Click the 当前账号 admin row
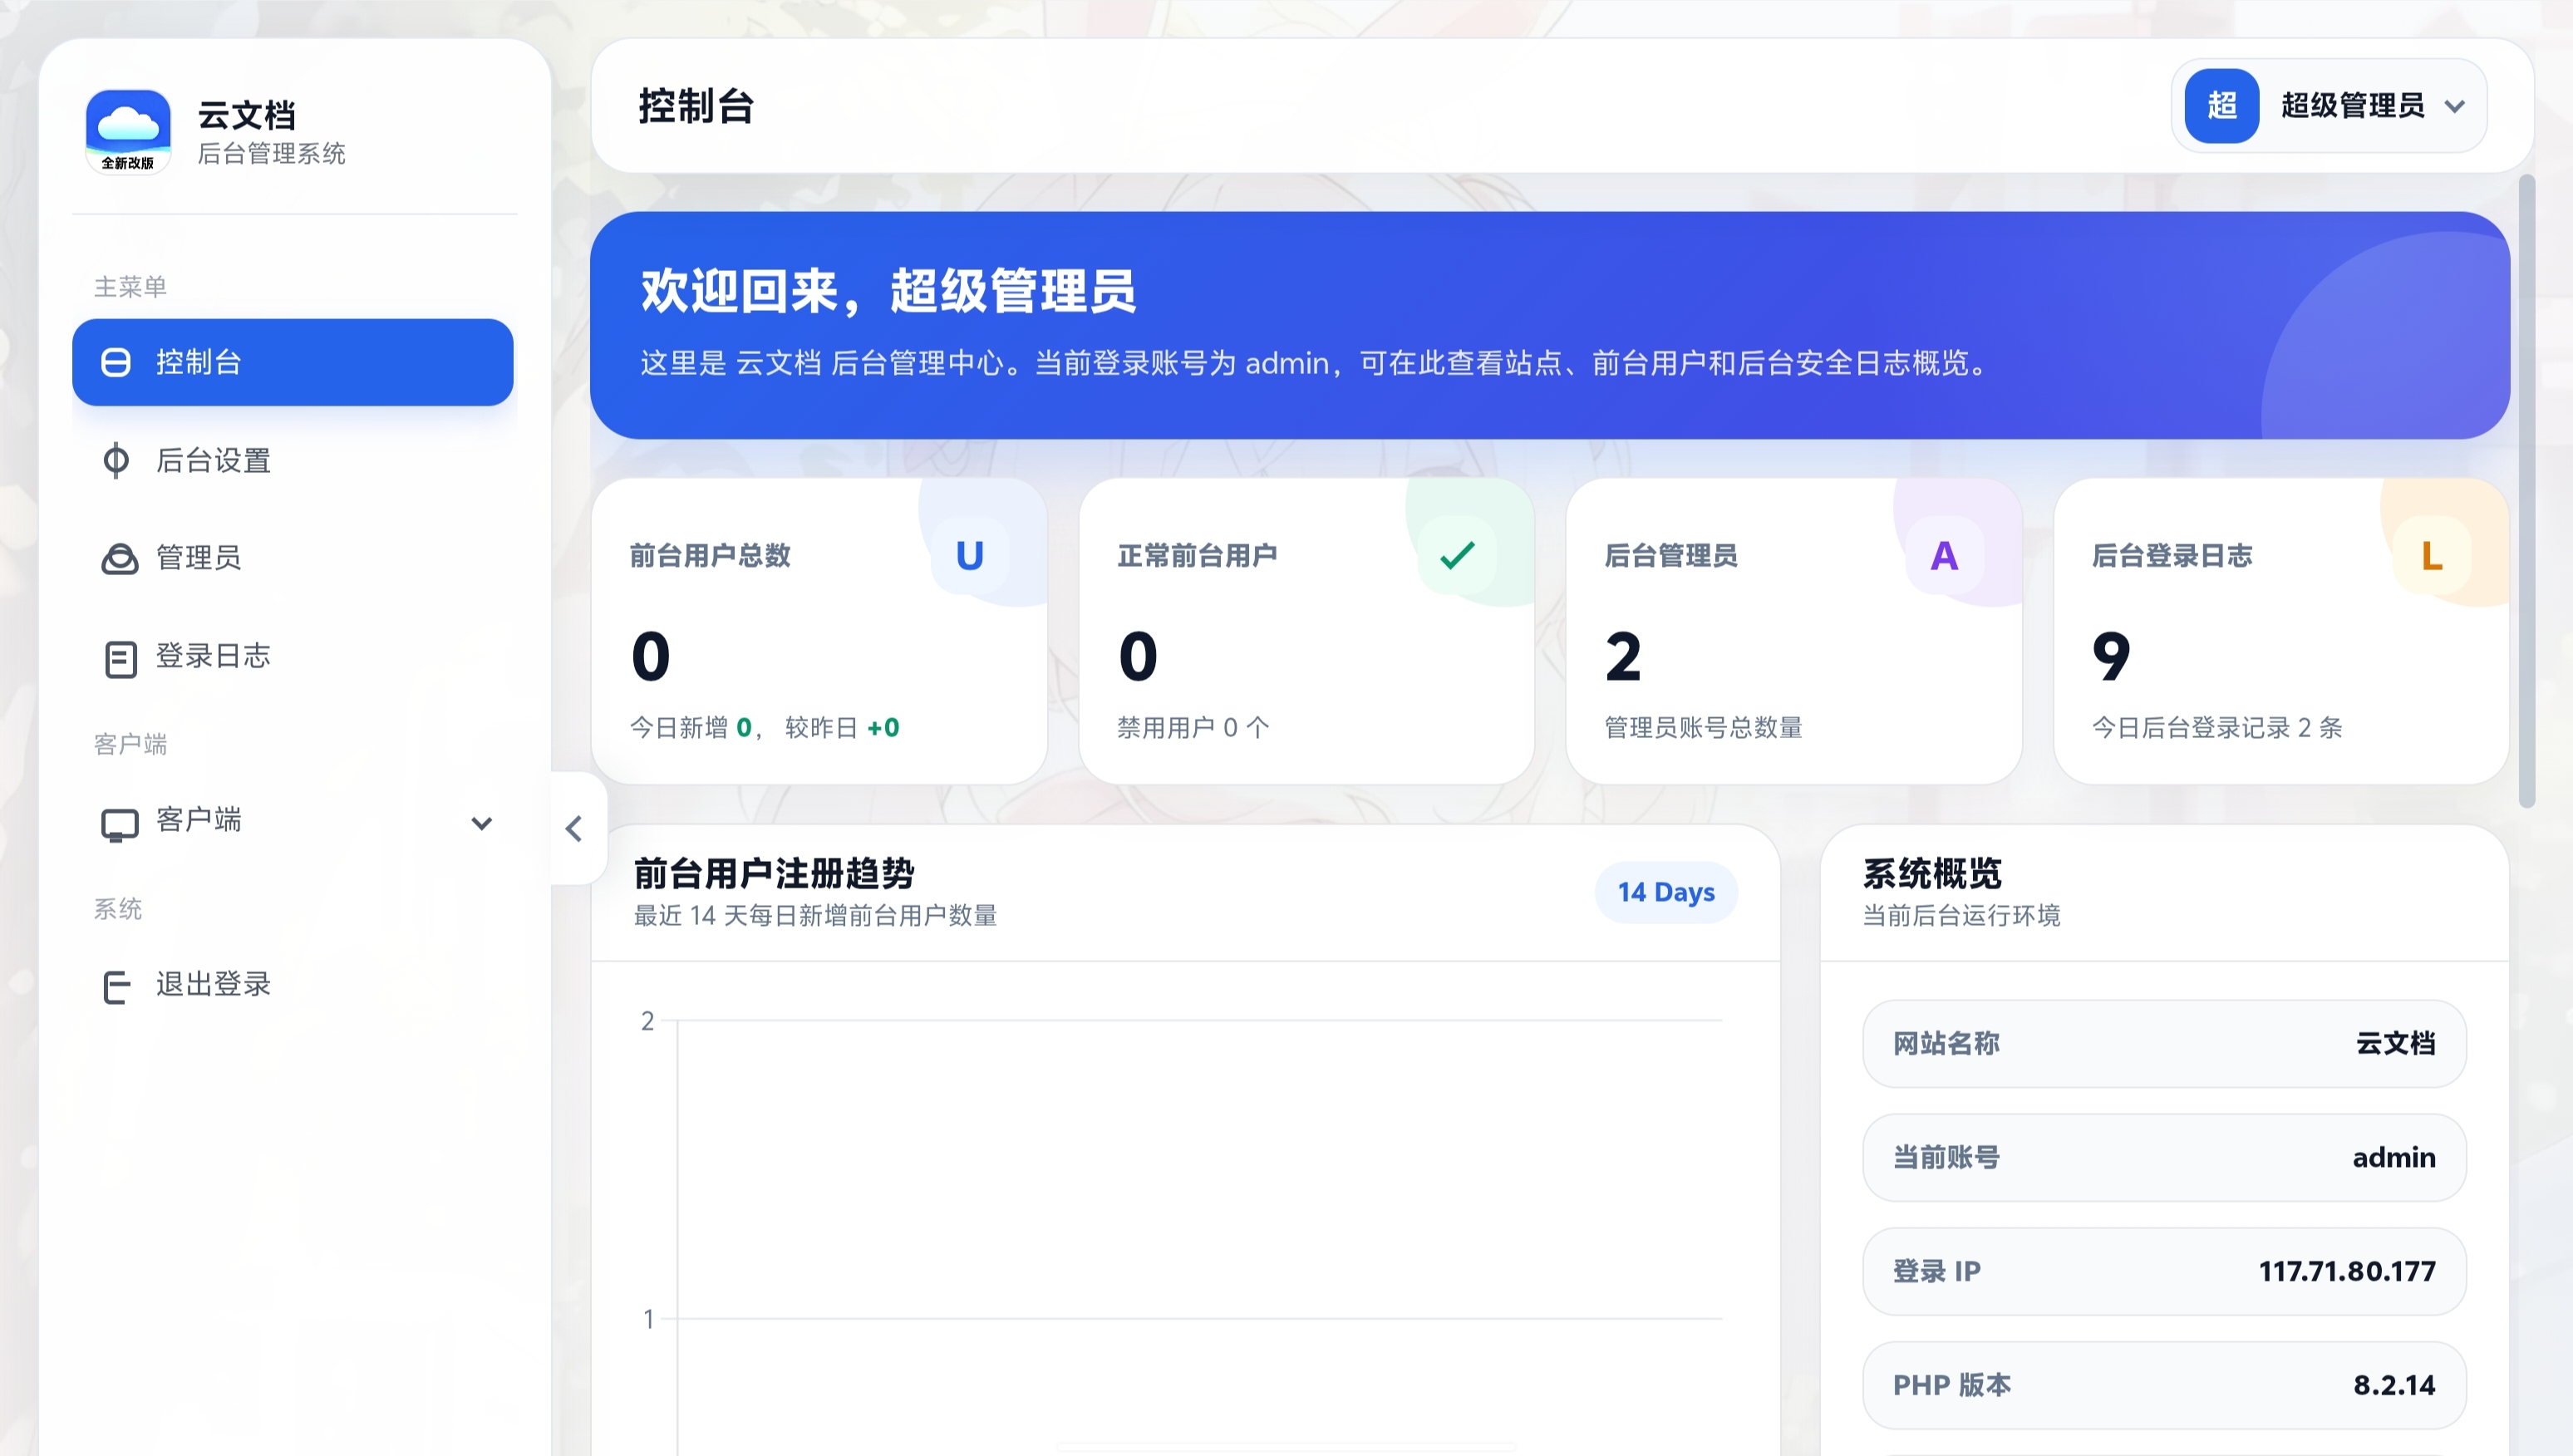The width and height of the screenshot is (2573, 1456). coord(2164,1158)
